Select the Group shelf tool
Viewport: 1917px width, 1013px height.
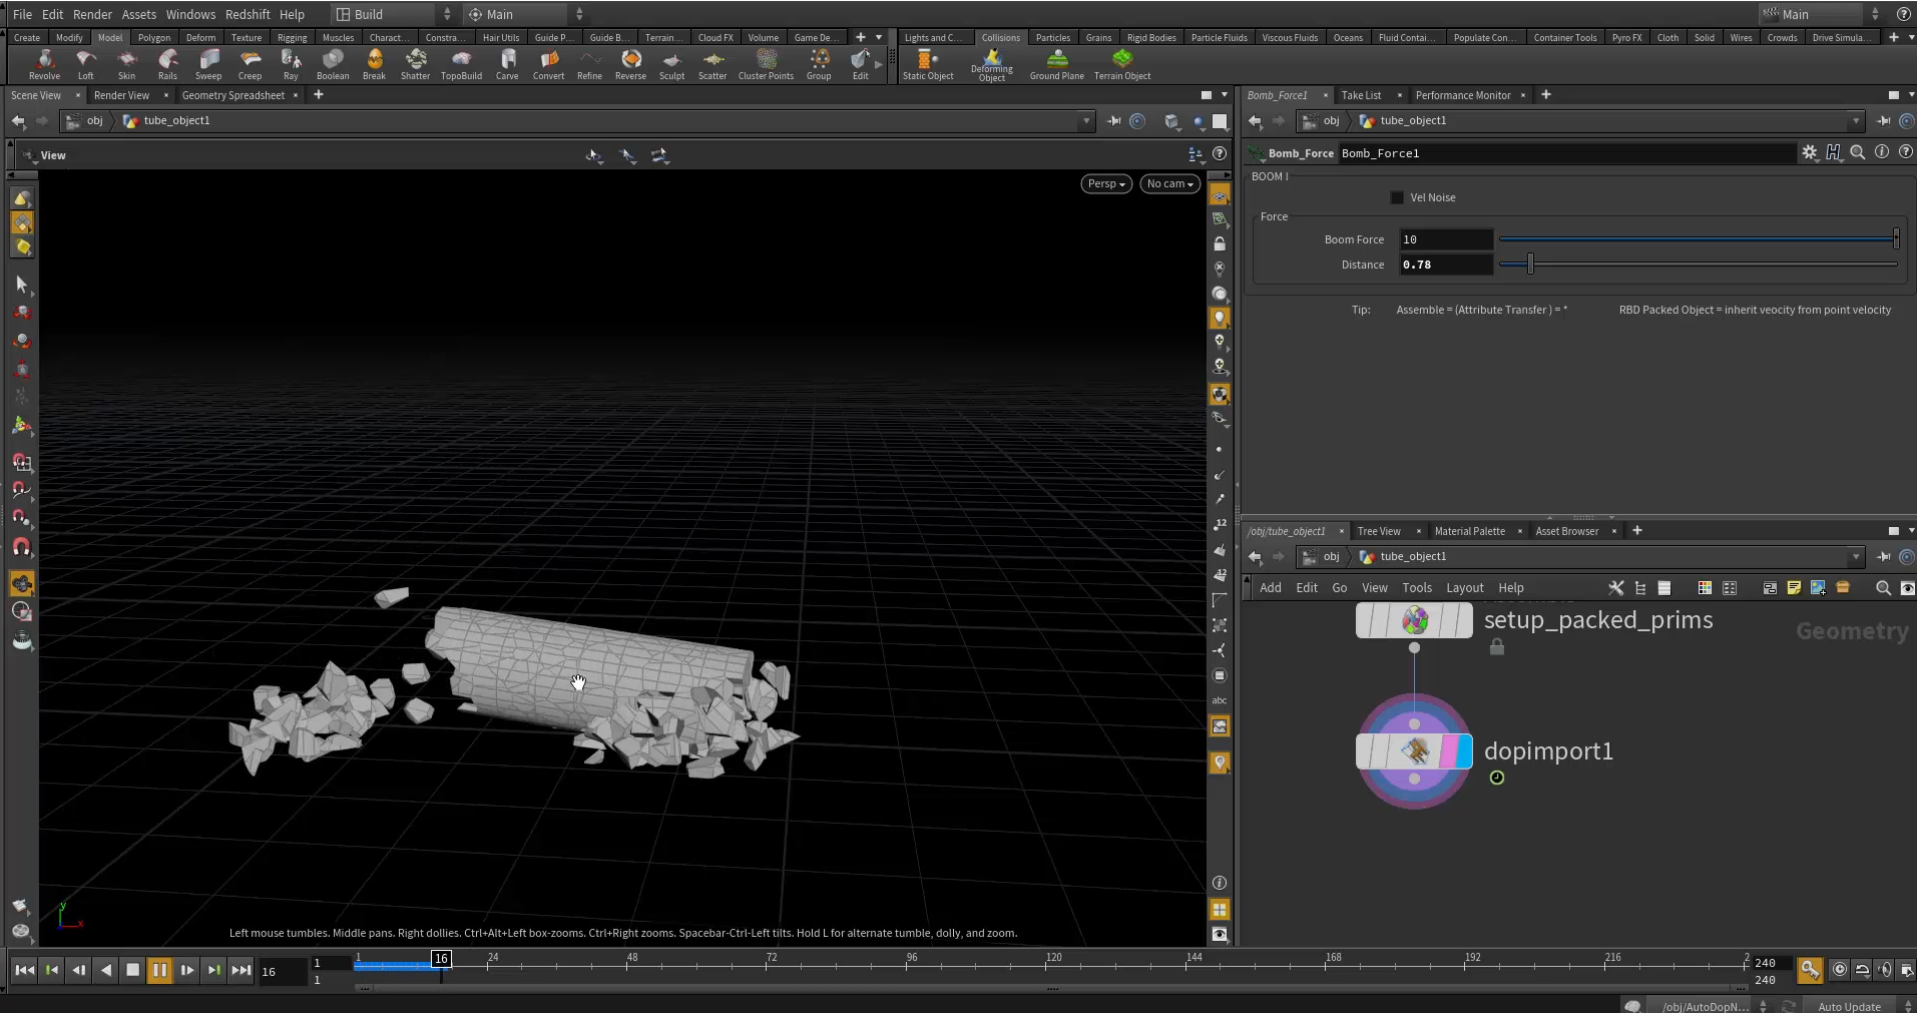[x=819, y=65]
